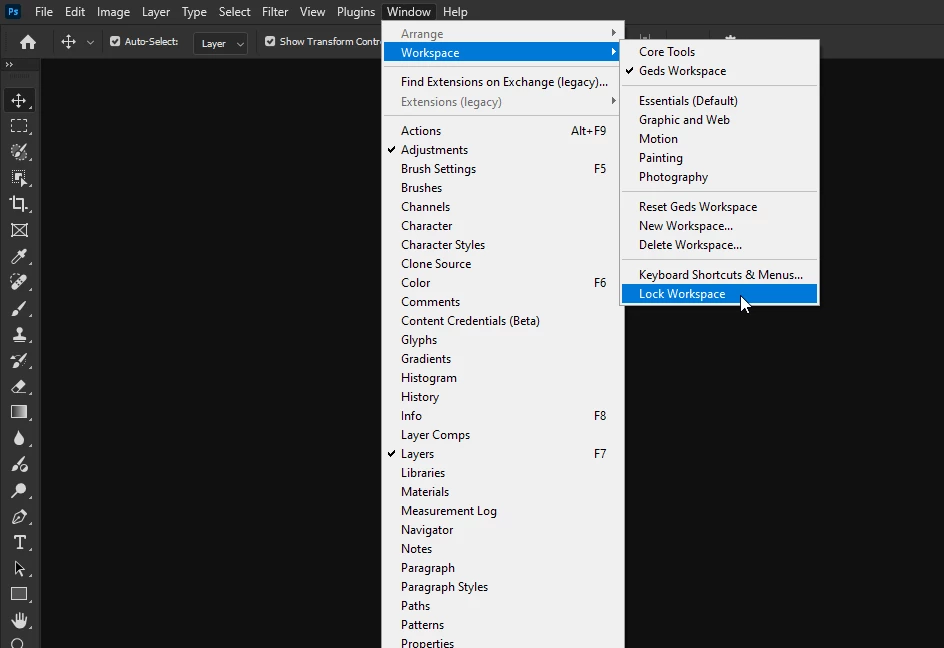
Task: Select the Eraser tool
Action: pos(19,387)
